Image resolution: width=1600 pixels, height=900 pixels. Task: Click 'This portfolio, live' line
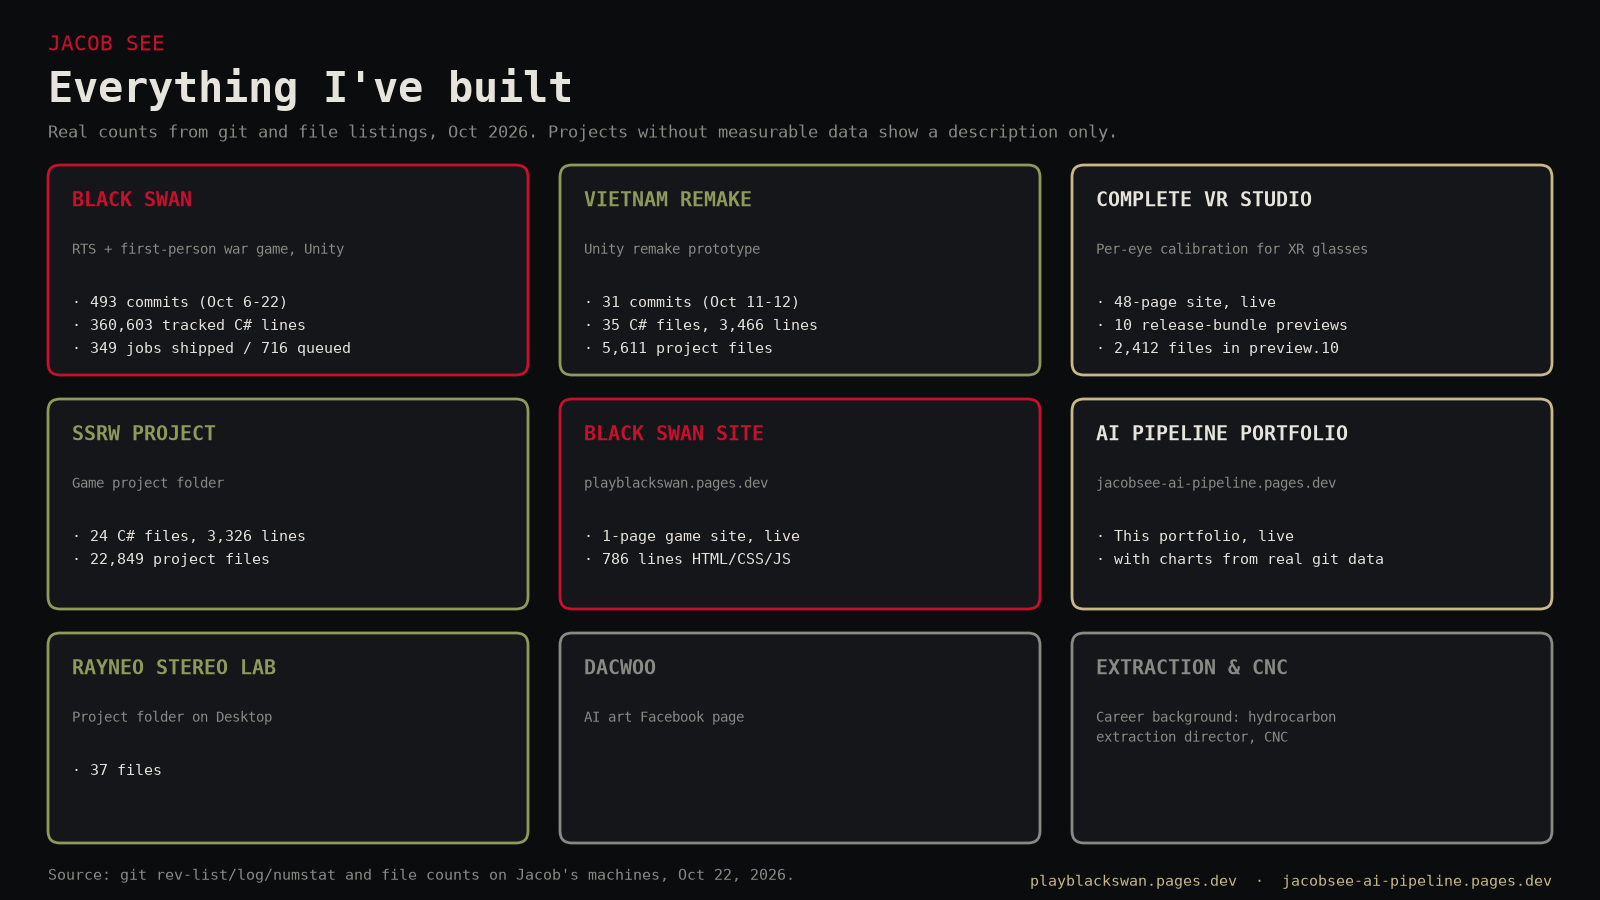point(1204,536)
